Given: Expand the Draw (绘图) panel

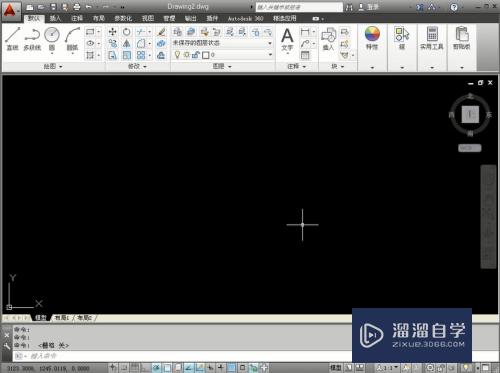Looking at the screenshot, I should tap(53, 67).
